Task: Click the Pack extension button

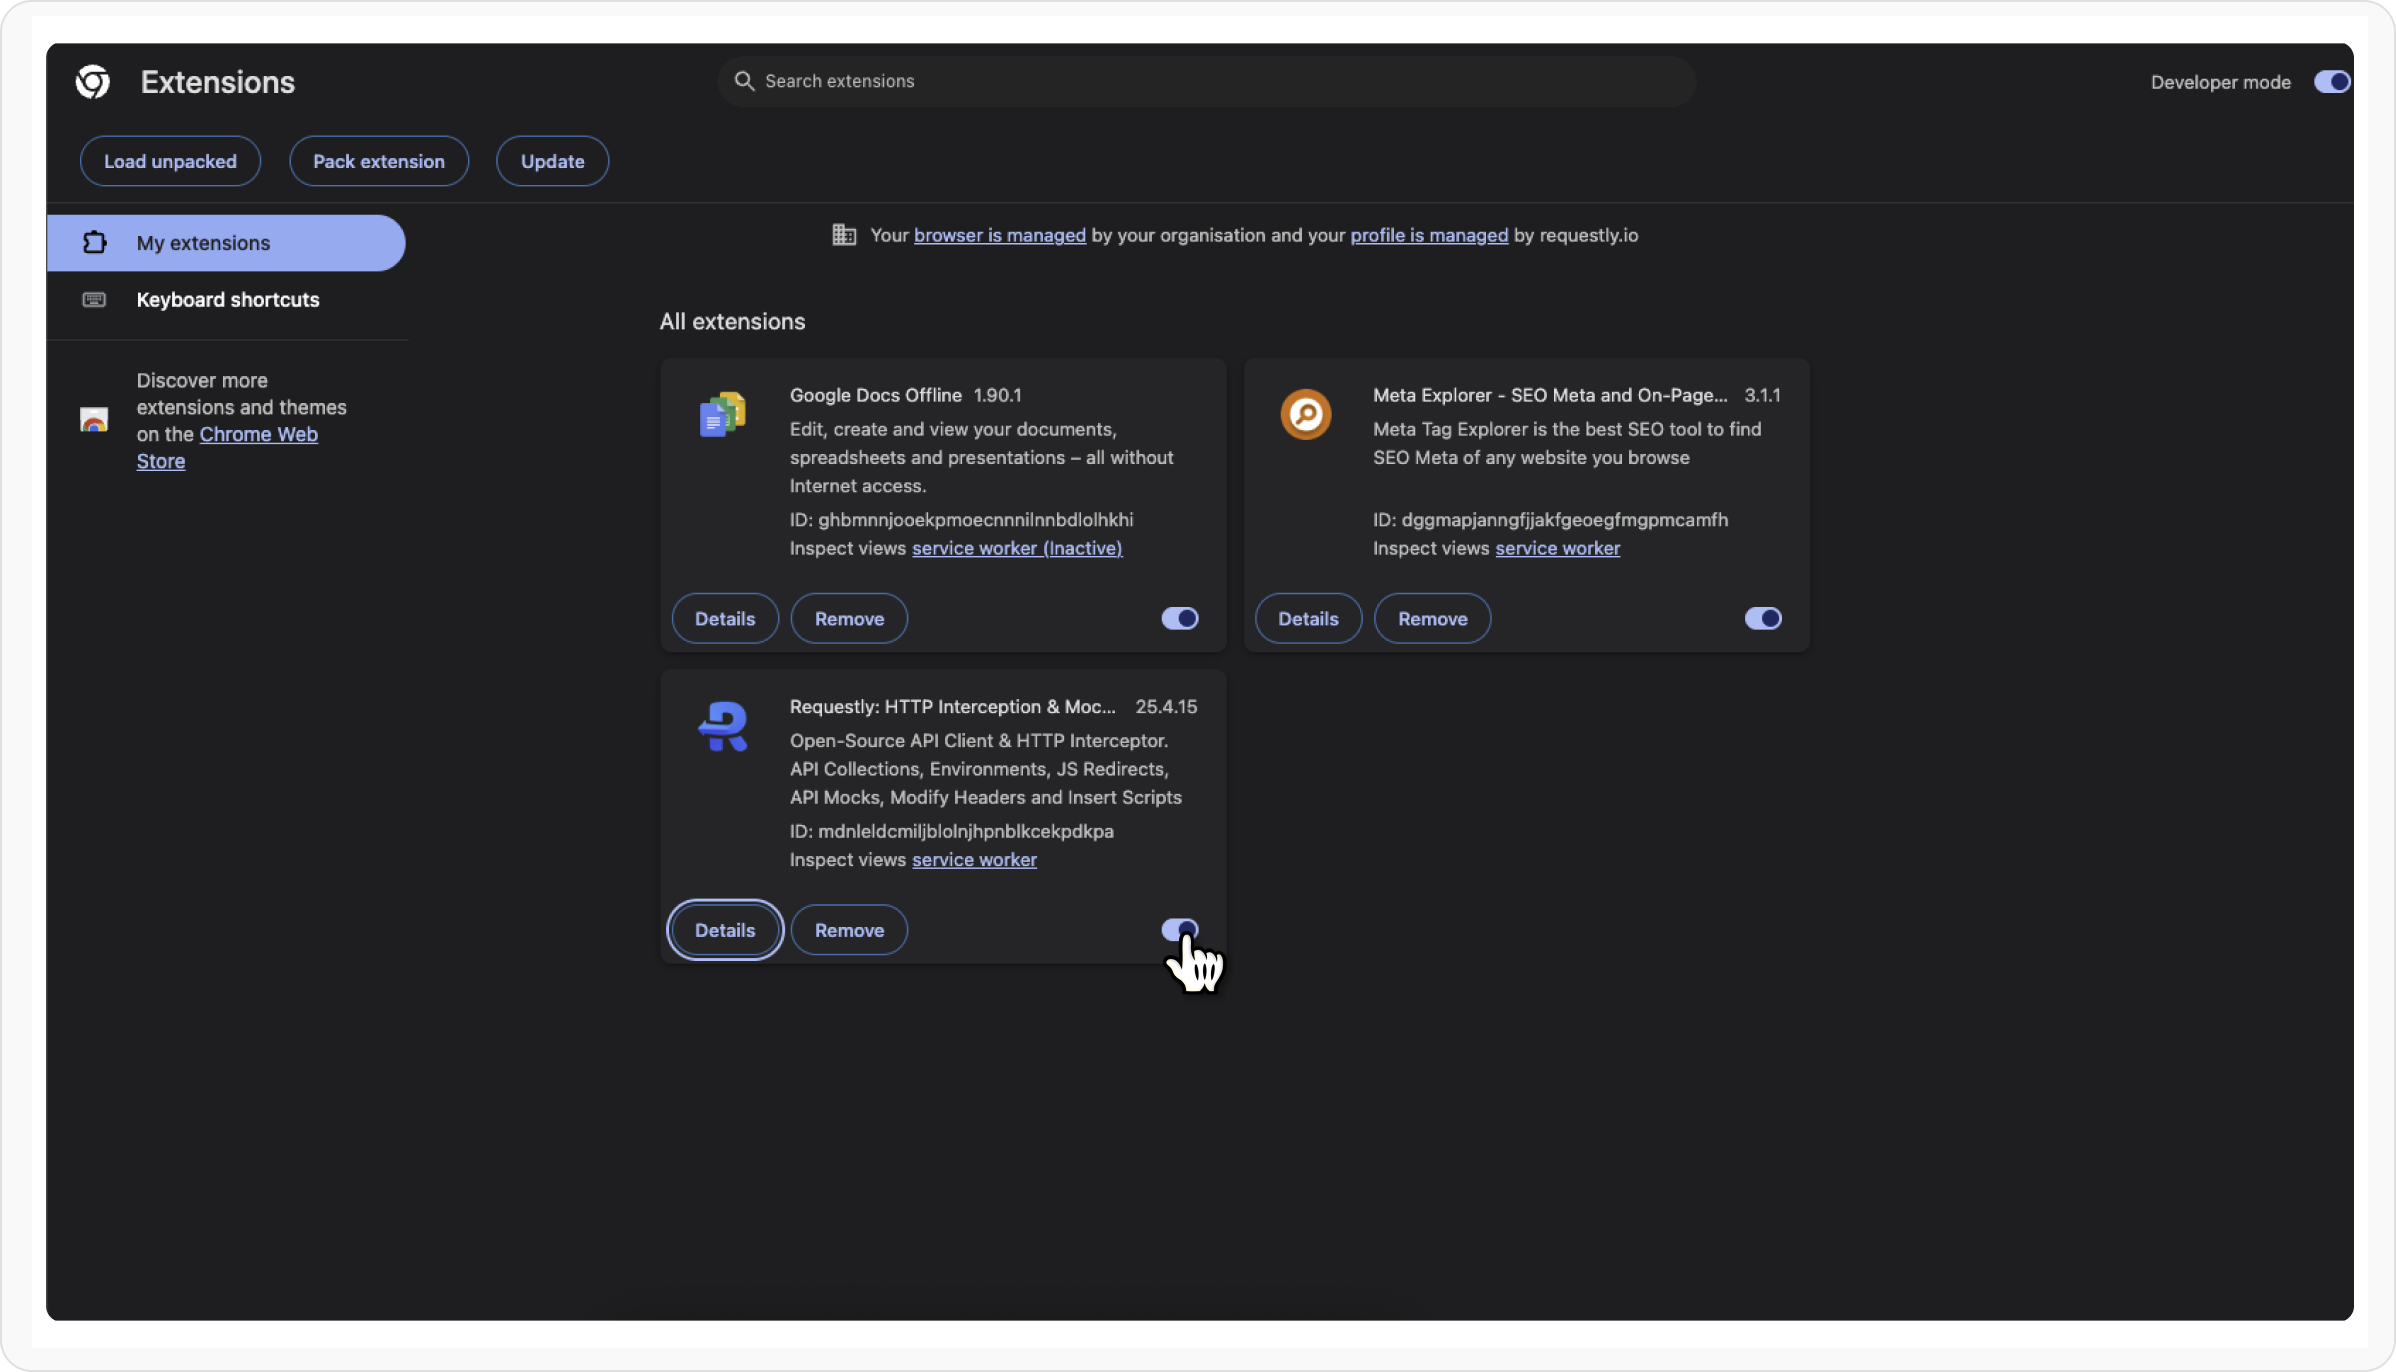Action: pos(378,161)
